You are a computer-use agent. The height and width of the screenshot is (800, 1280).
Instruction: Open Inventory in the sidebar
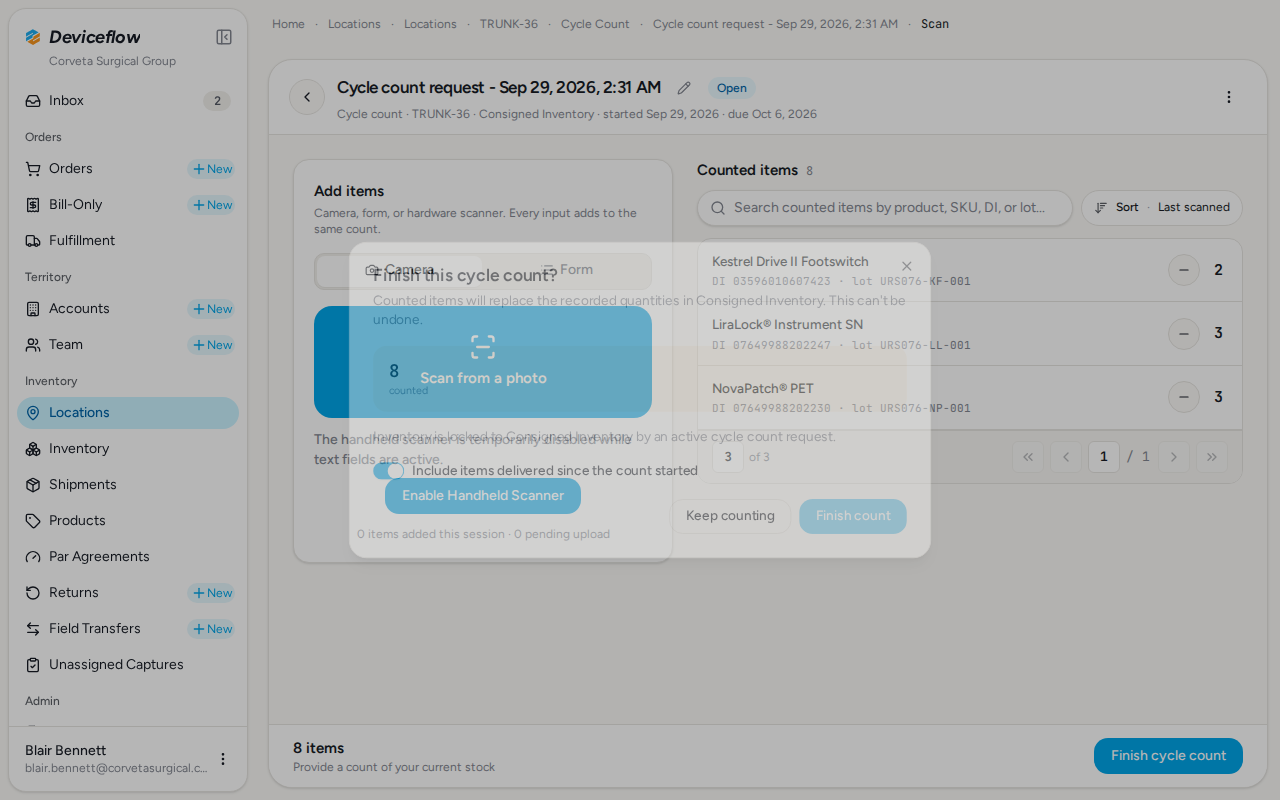[x=128, y=449]
